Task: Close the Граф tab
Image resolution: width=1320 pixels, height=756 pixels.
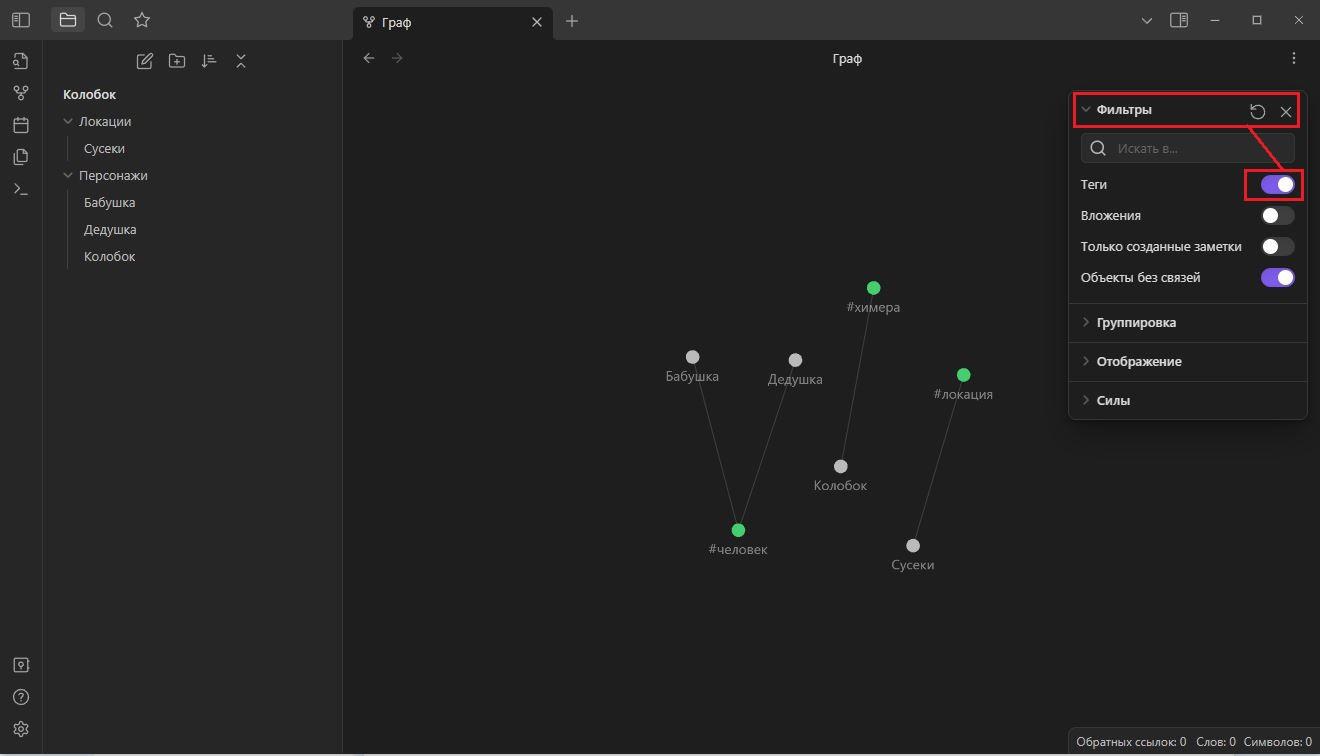Action: coord(537,22)
